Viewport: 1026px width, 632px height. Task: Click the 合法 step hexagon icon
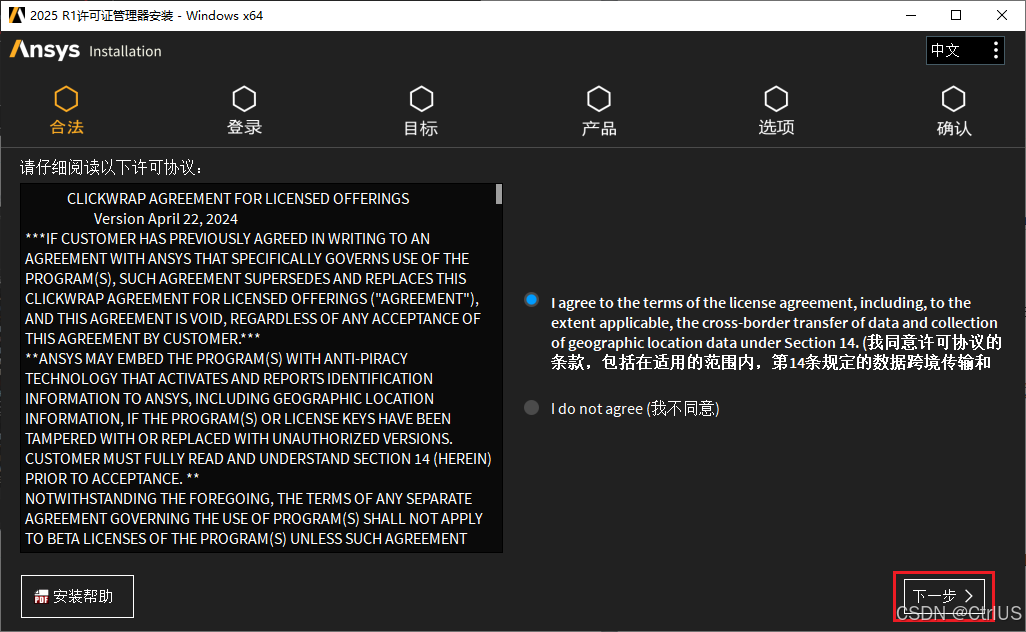point(66,99)
